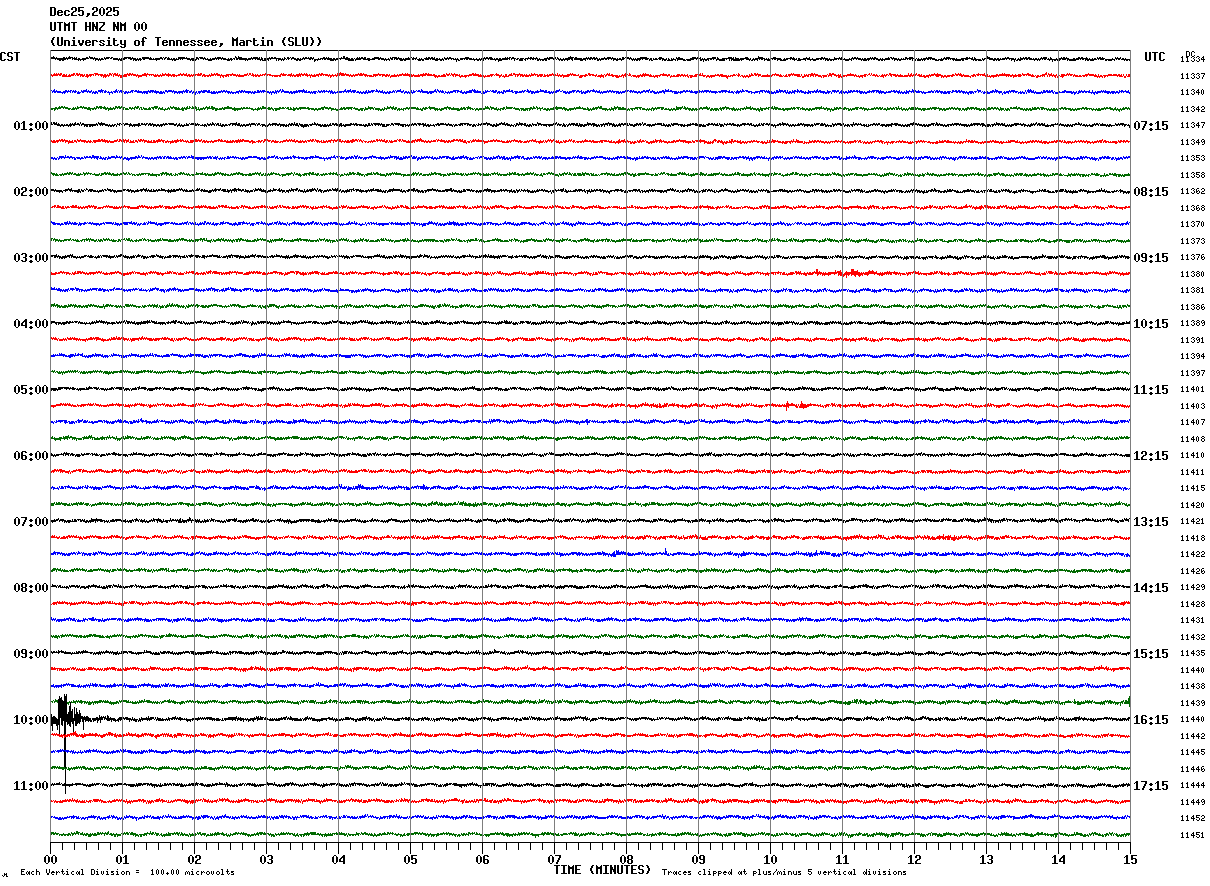Click the 14:15 UTC time label
The height and width of the screenshot is (886, 1210).
tap(1151, 588)
